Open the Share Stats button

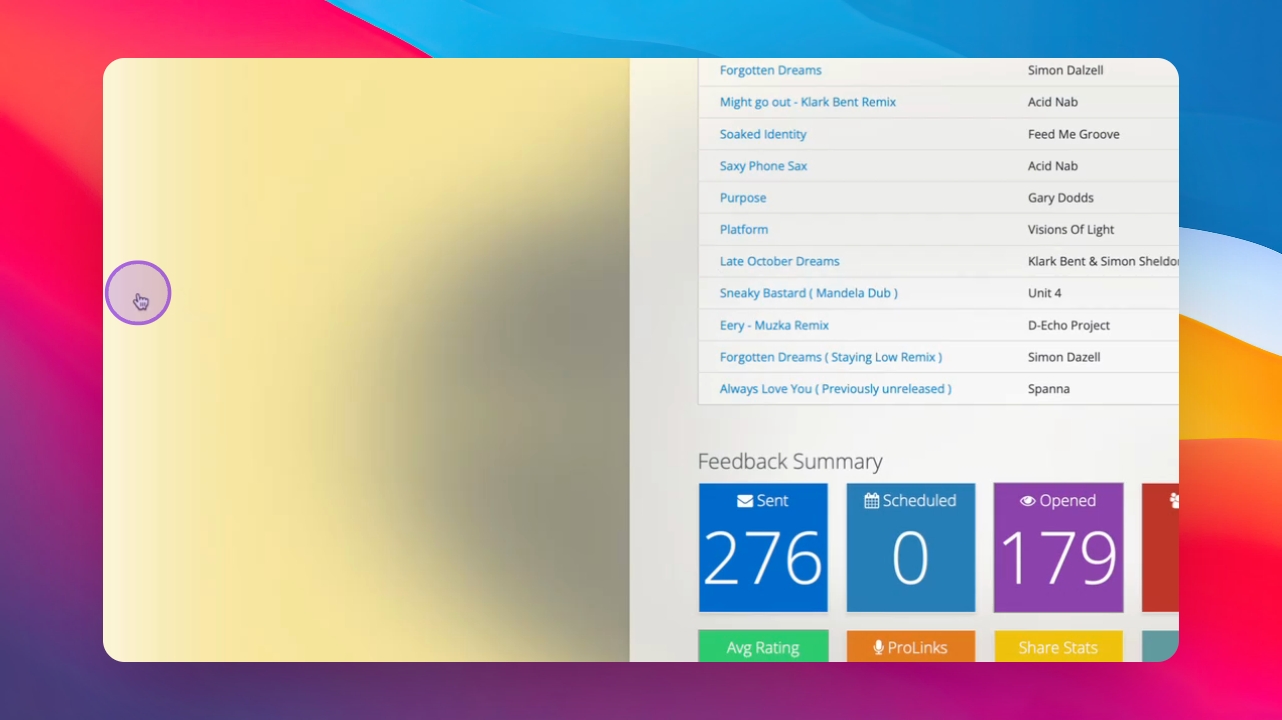(1058, 647)
